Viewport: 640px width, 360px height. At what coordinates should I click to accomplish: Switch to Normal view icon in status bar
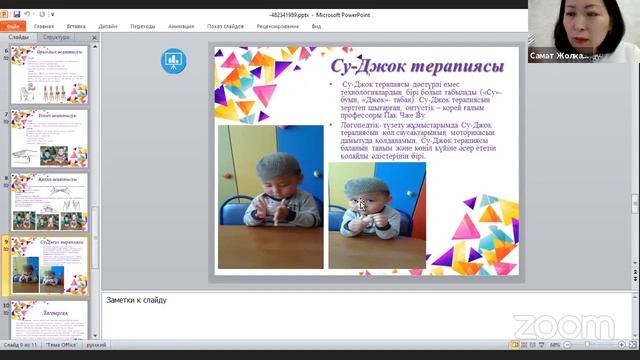coord(516,345)
